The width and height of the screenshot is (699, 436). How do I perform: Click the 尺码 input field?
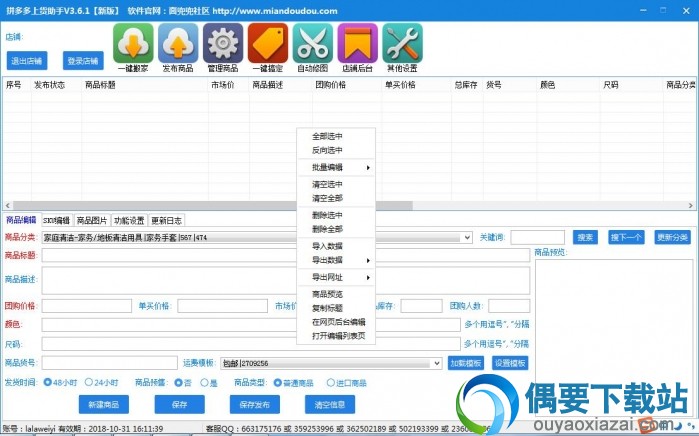pyautogui.click(x=251, y=344)
